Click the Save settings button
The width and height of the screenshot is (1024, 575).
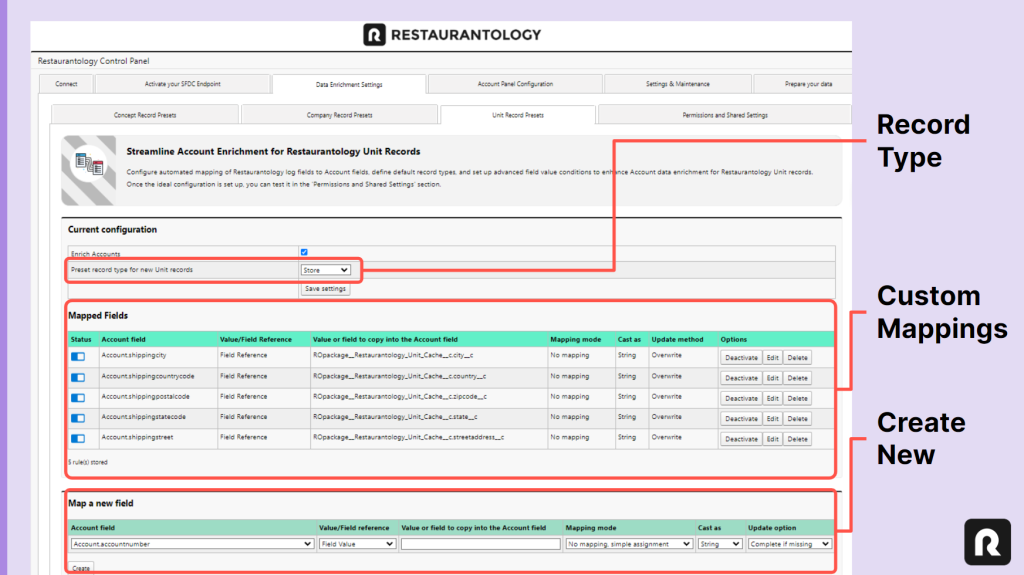coord(325,289)
